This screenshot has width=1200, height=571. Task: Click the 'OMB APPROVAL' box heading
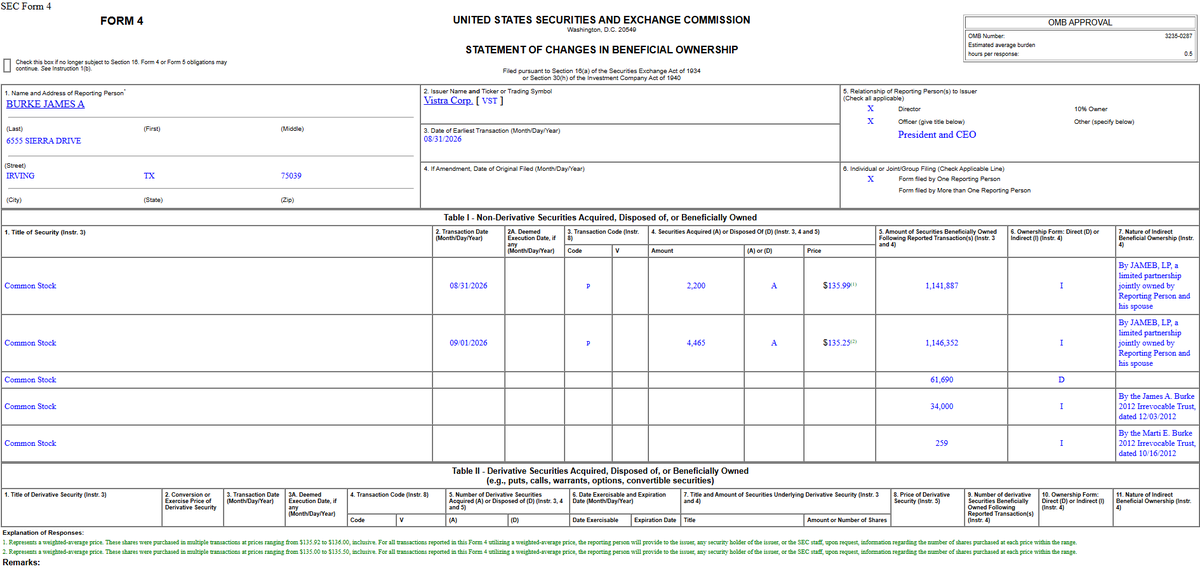click(x=1079, y=22)
